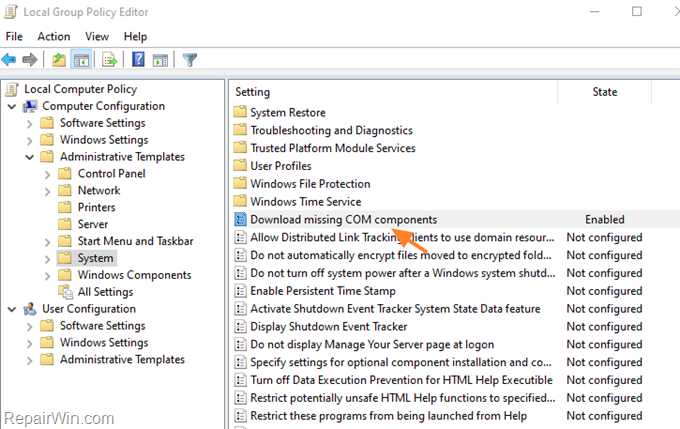Select Do not automatically encrypt files setting
Screen dimensions: 680x429
pyautogui.click(x=401, y=255)
